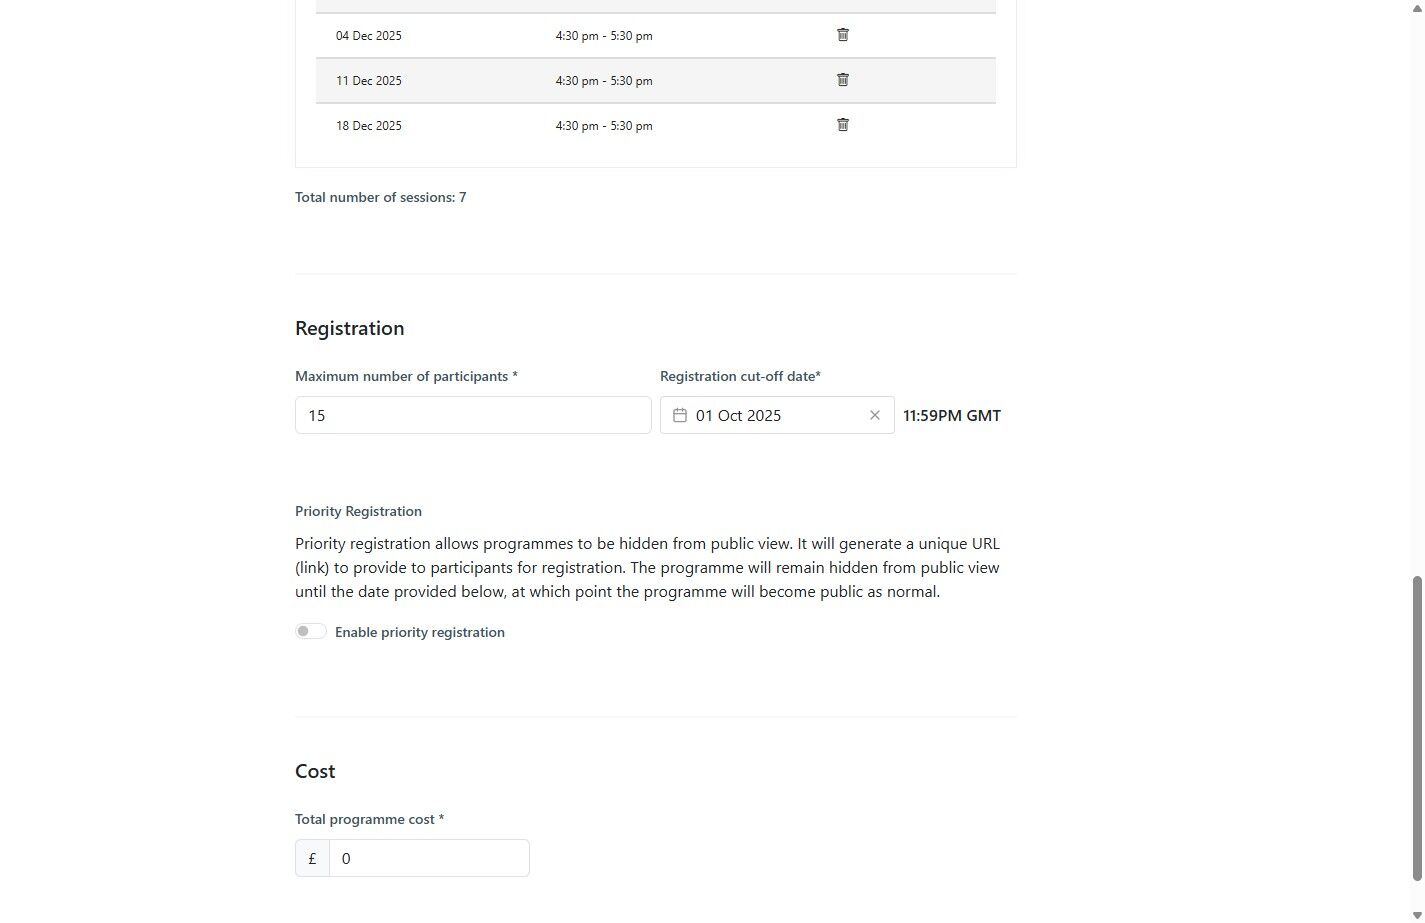Remove the 18 Dec 2025 session
The width and height of the screenshot is (1425, 923).
click(x=843, y=125)
